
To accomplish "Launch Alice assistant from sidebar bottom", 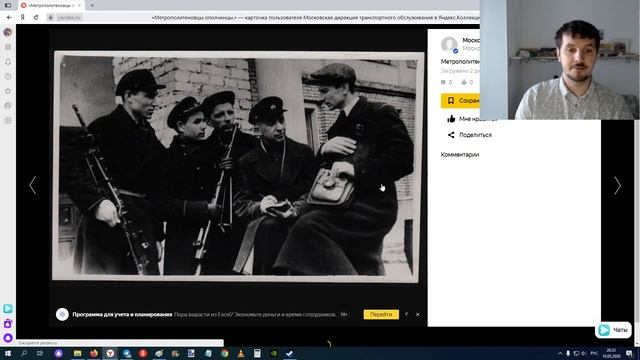I will (x=8, y=338).
